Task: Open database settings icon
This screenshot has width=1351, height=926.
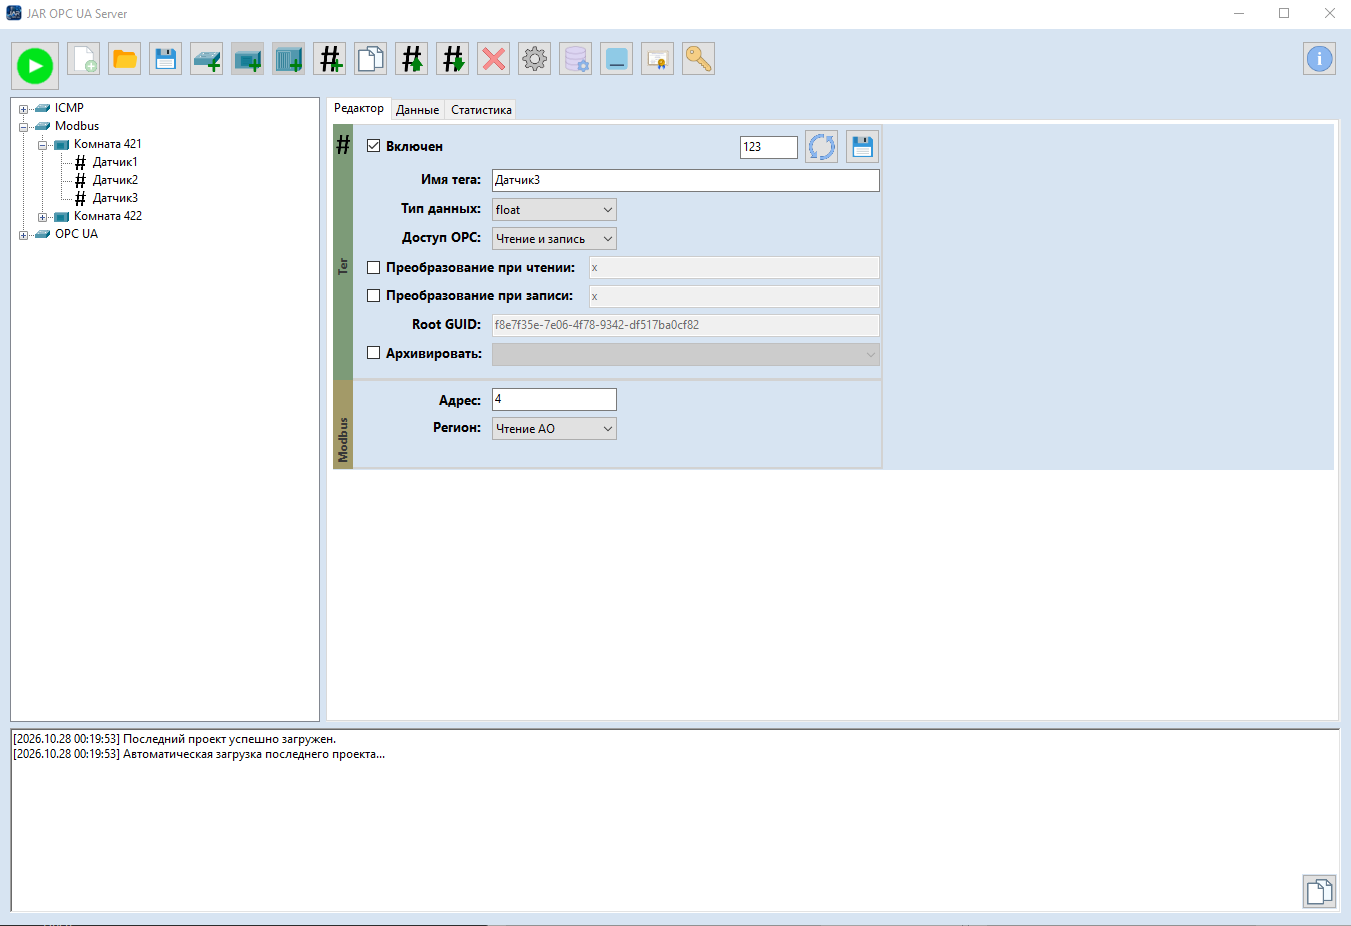Action: [576, 59]
